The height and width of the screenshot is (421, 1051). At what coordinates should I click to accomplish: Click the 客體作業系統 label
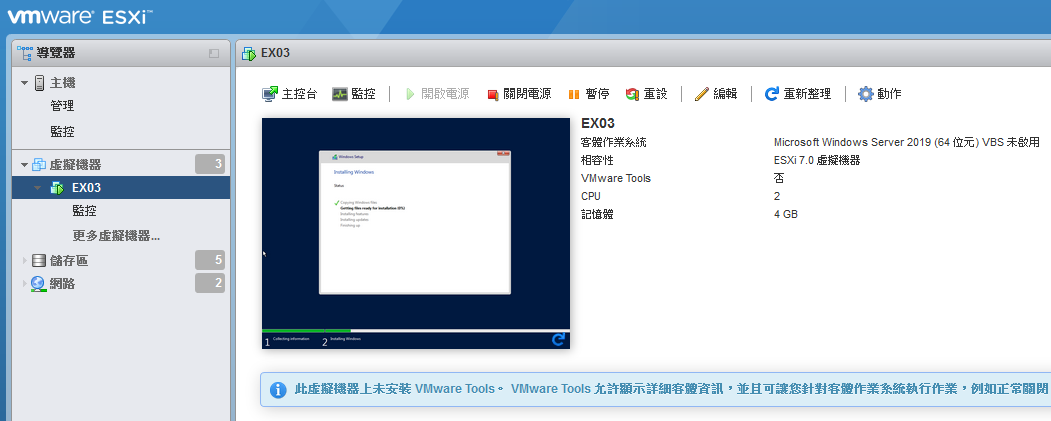tap(614, 142)
